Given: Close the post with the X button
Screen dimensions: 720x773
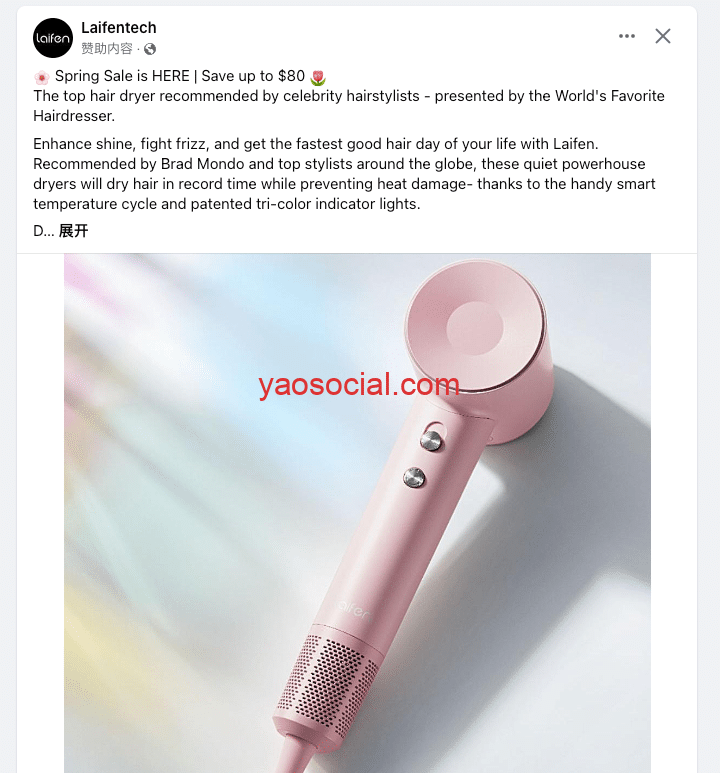Looking at the screenshot, I should click(663, 36).
